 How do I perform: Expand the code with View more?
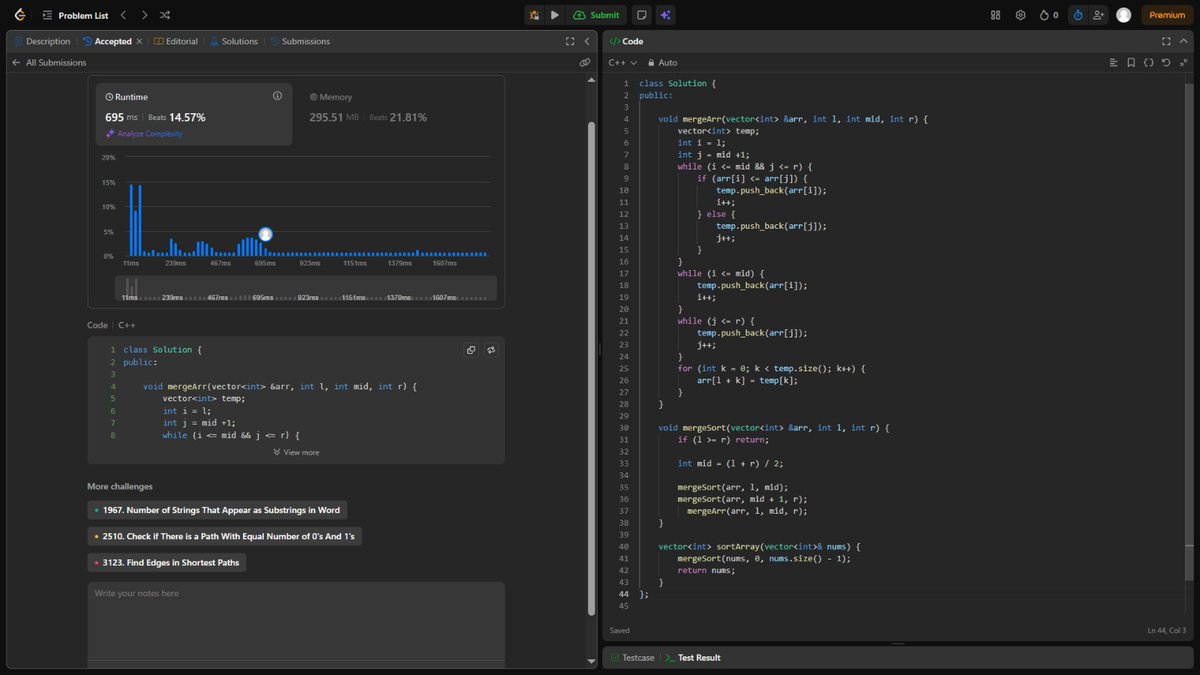(x=295, y=451)
